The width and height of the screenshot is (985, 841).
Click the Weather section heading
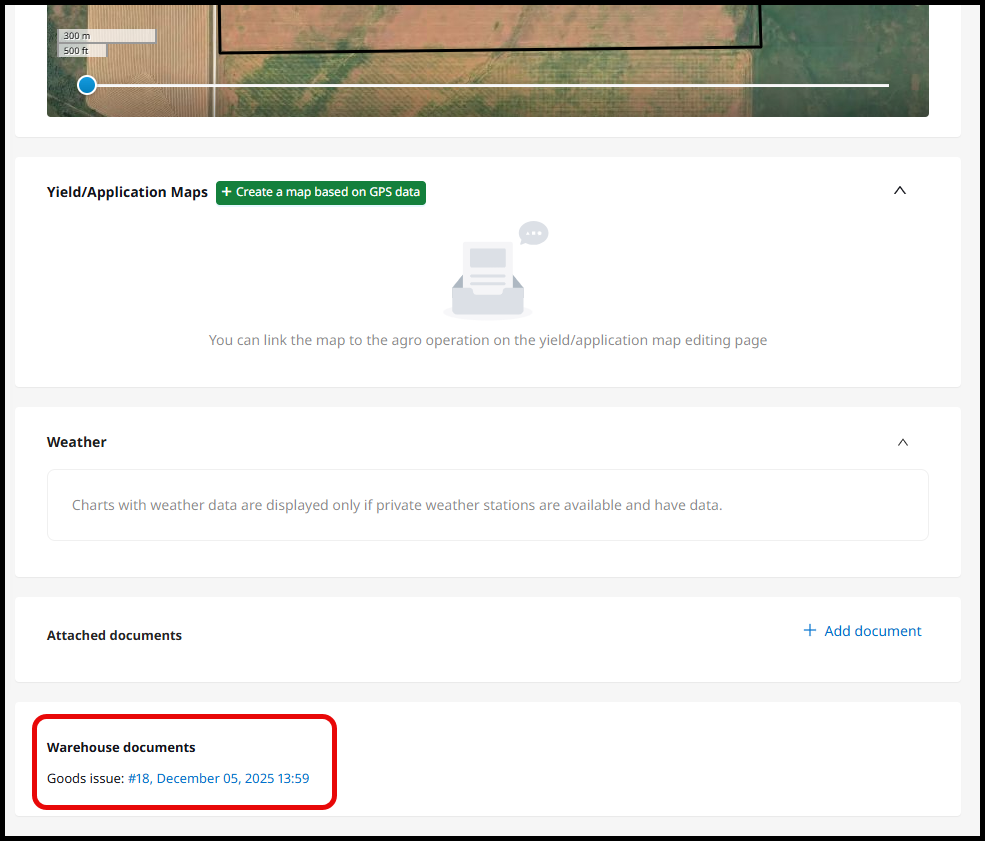pyautogui.click(x=77, y=442)
